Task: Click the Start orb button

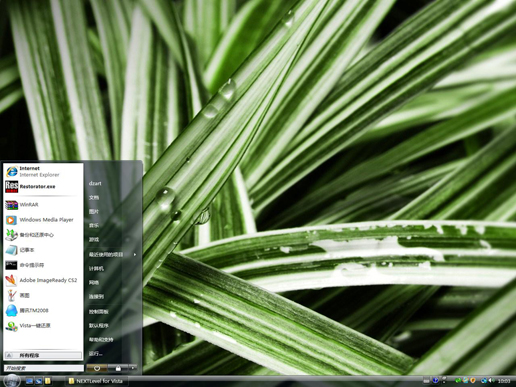Action: pyautogui.click(x=11, y=381)
